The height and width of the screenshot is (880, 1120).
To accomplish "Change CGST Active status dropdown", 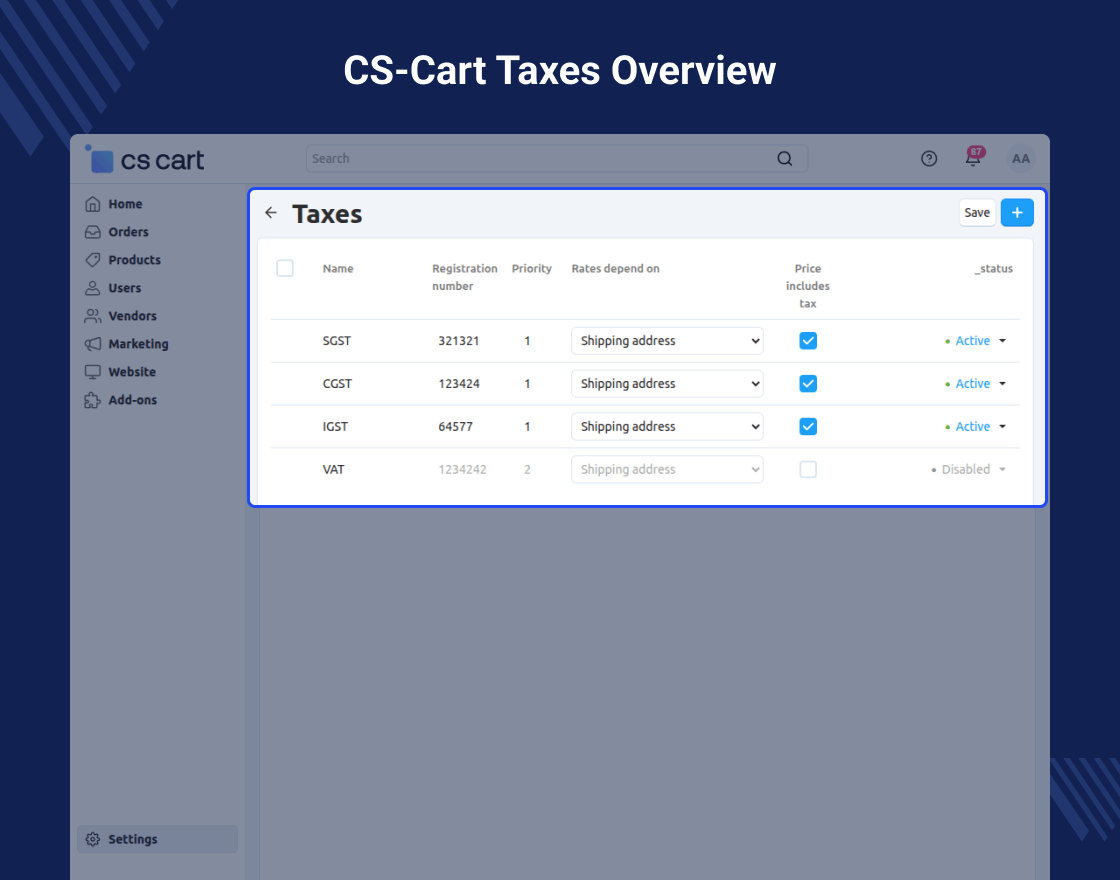I will pos(975,384).
